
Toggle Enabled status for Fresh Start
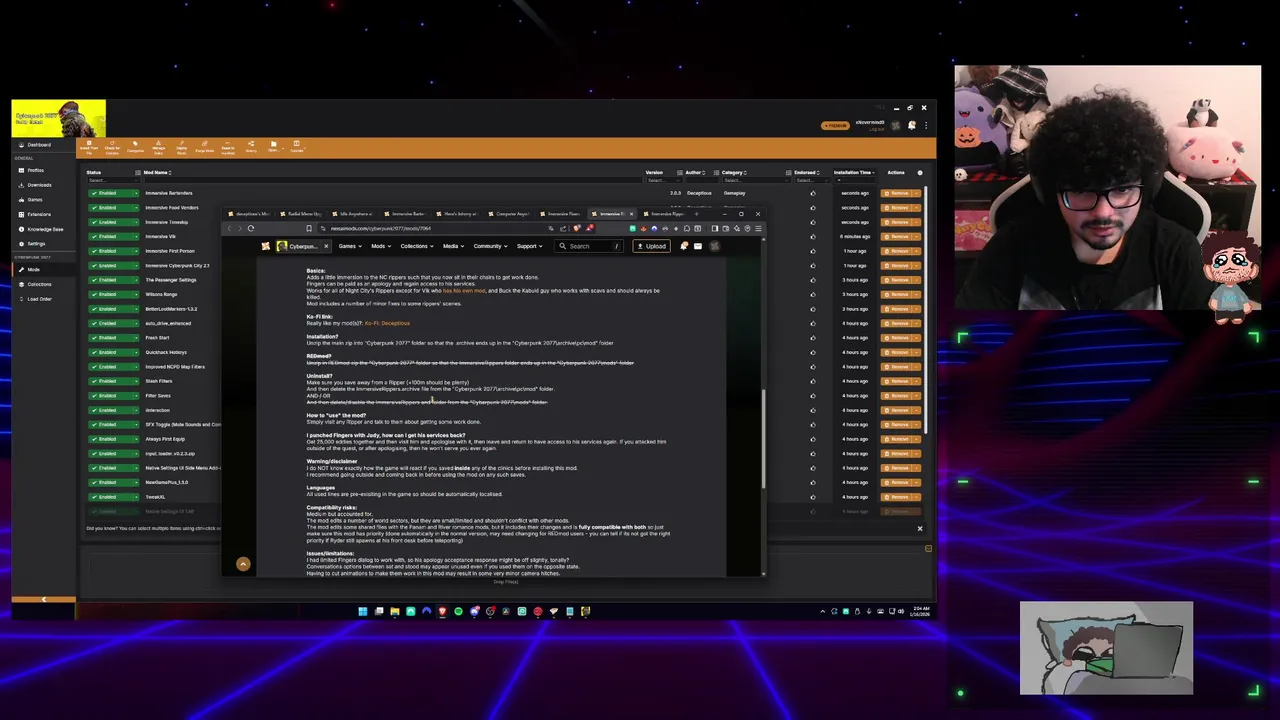coord(110,338)
